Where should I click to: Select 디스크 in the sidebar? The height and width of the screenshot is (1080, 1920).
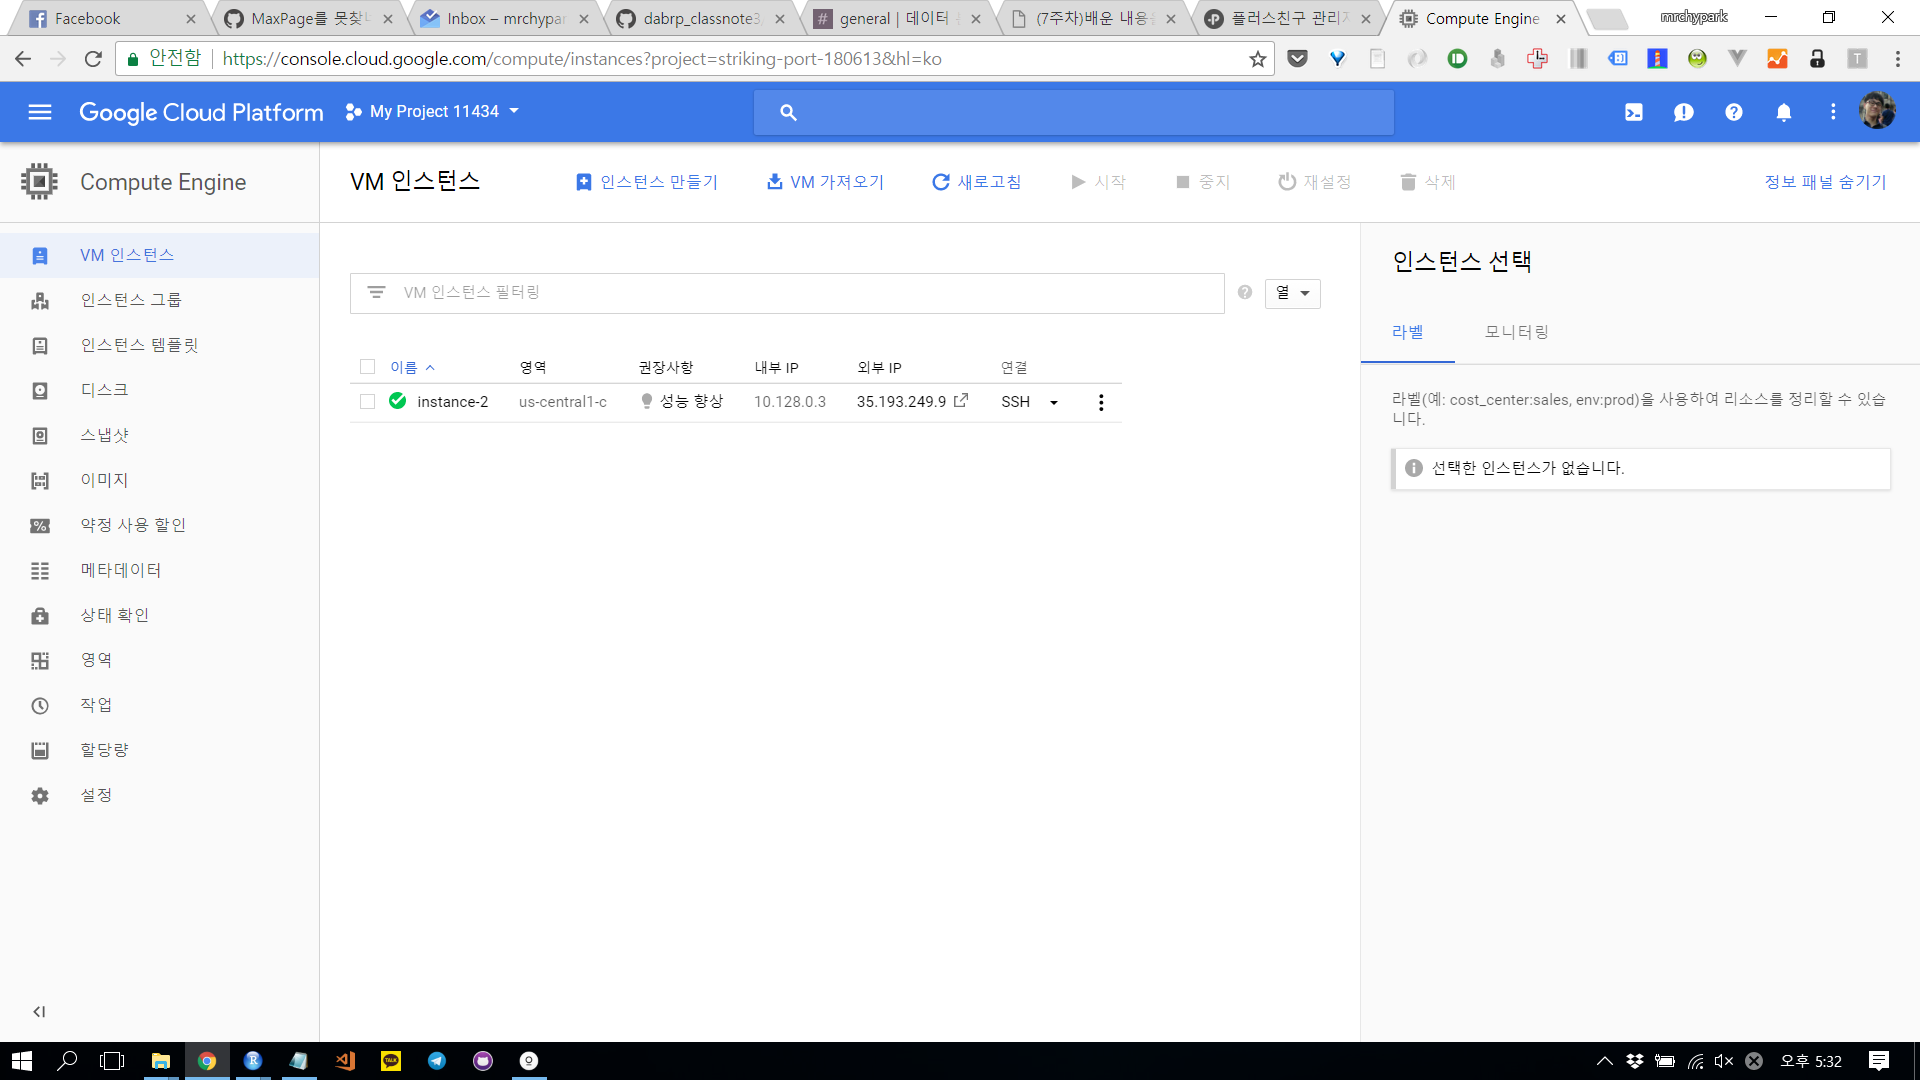104,390
